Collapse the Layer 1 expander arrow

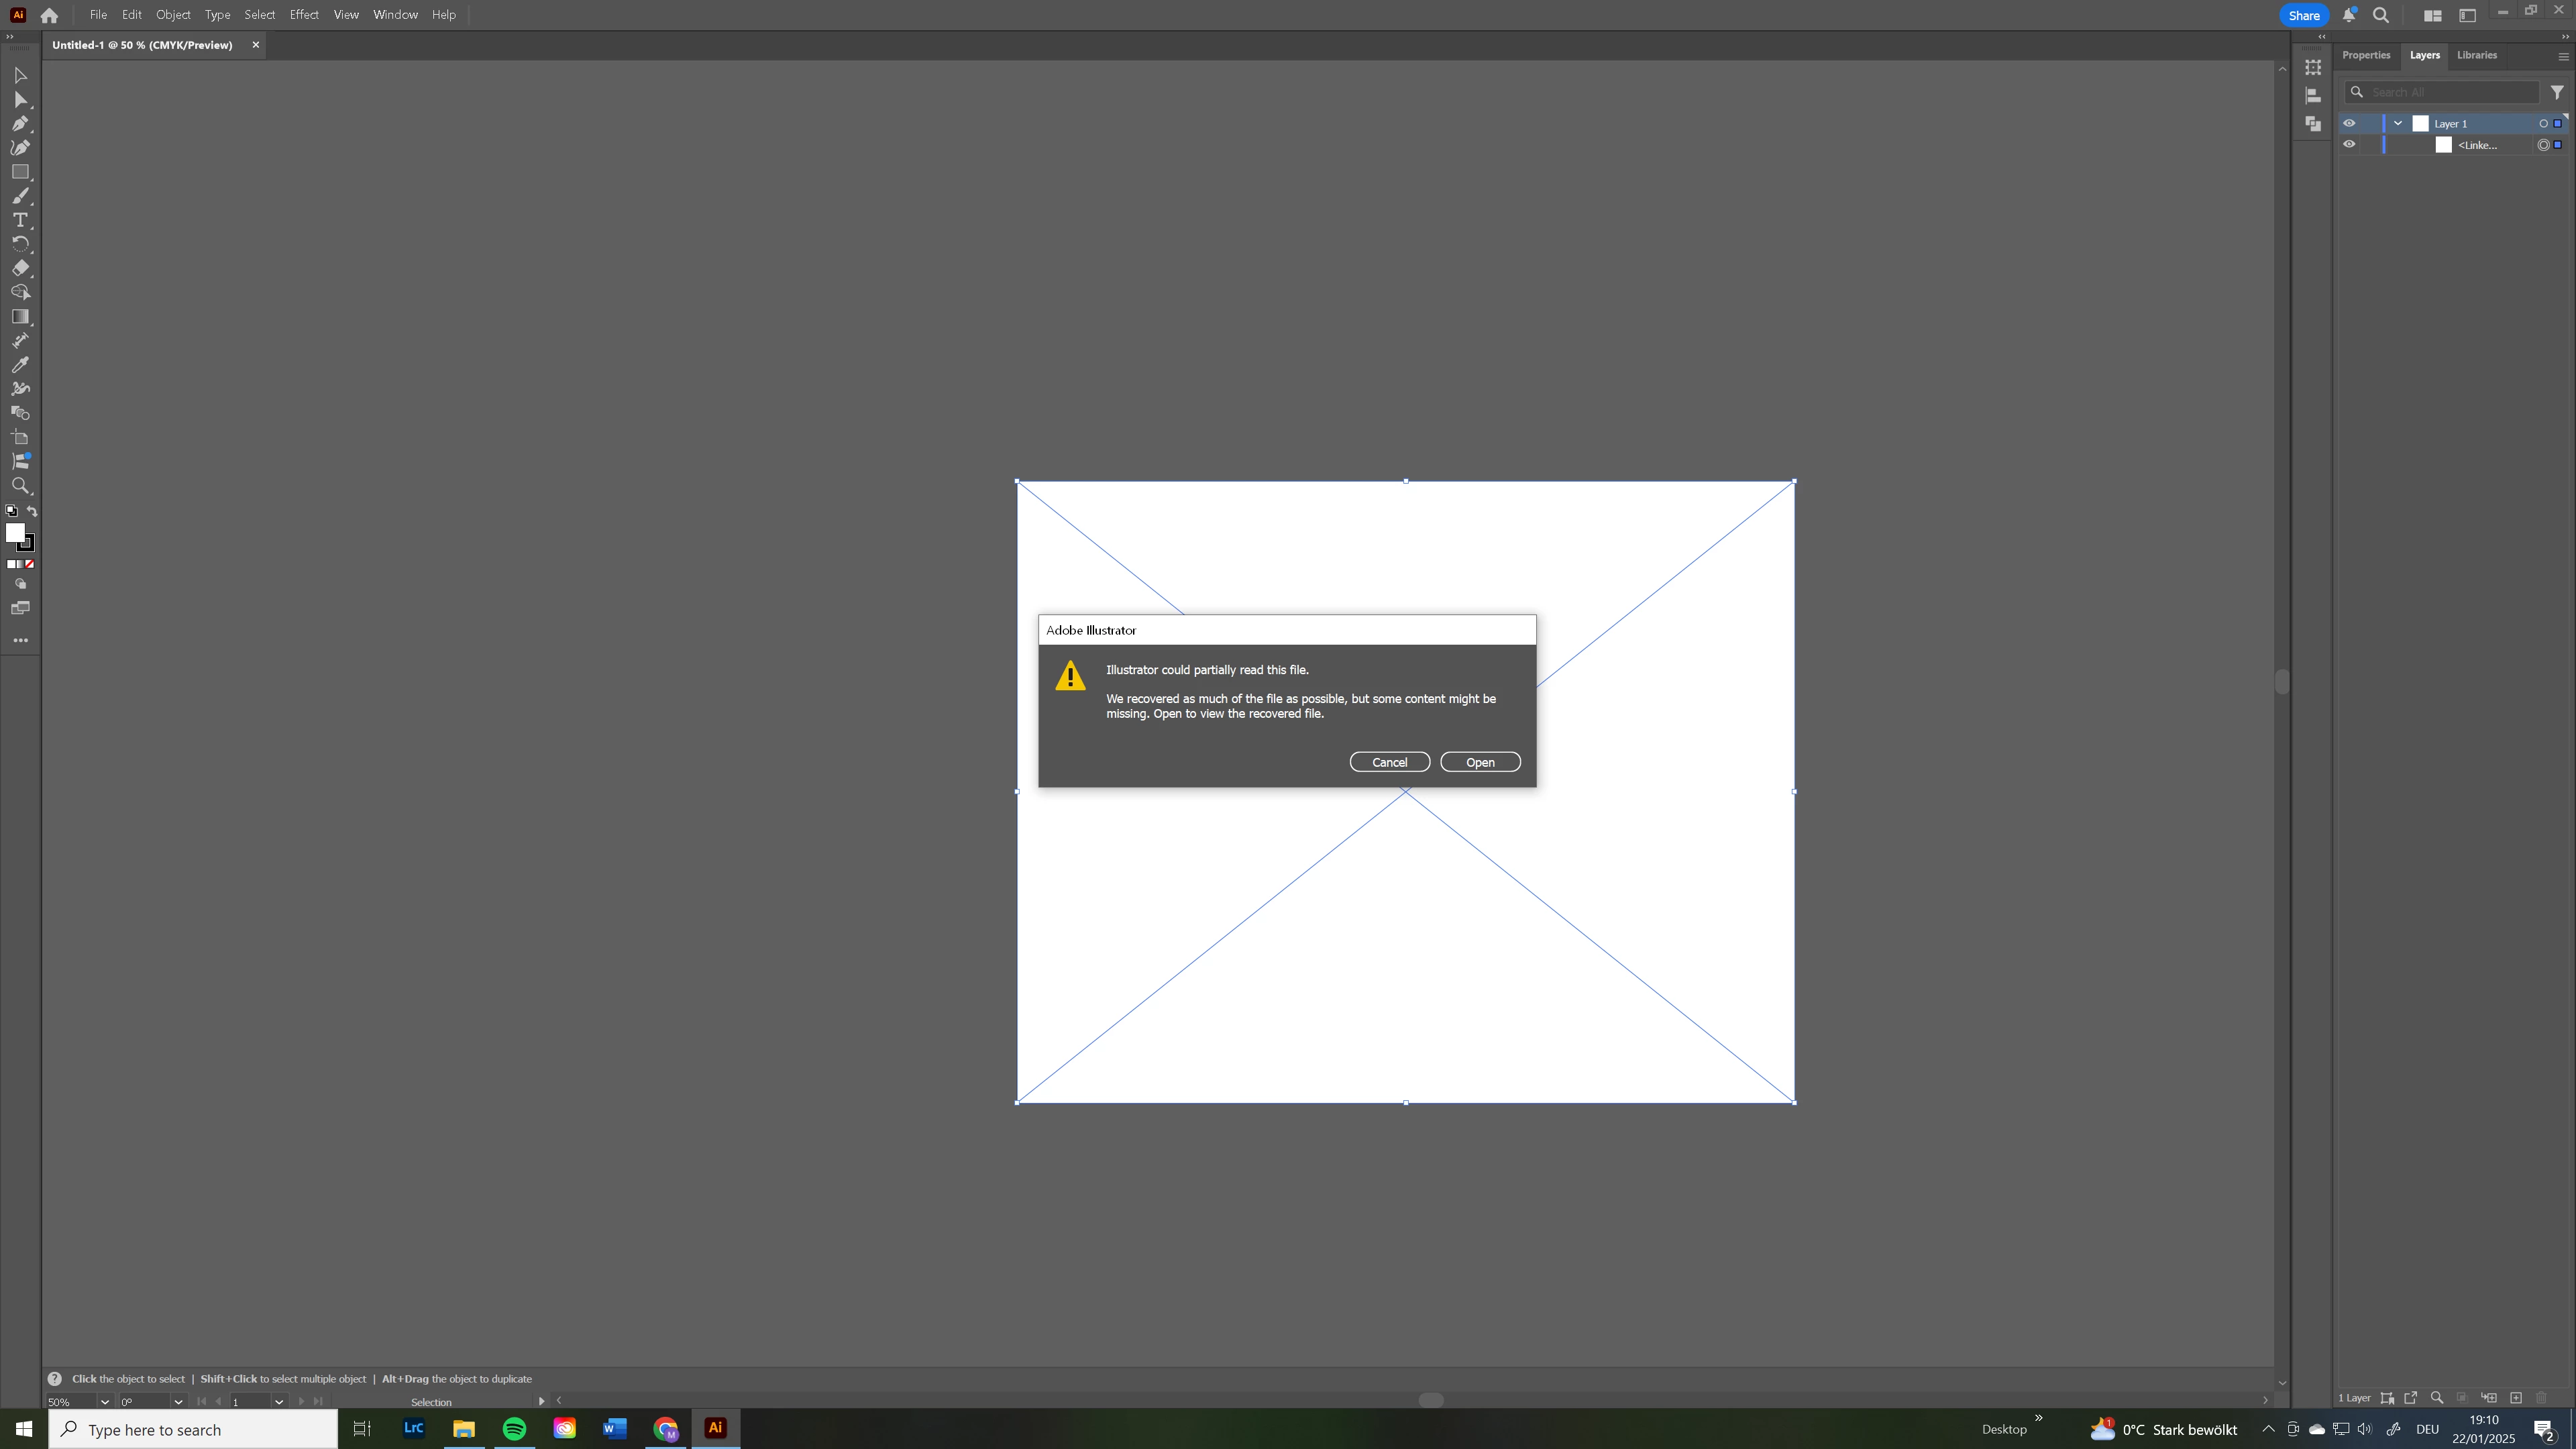tap(2398, 123)
